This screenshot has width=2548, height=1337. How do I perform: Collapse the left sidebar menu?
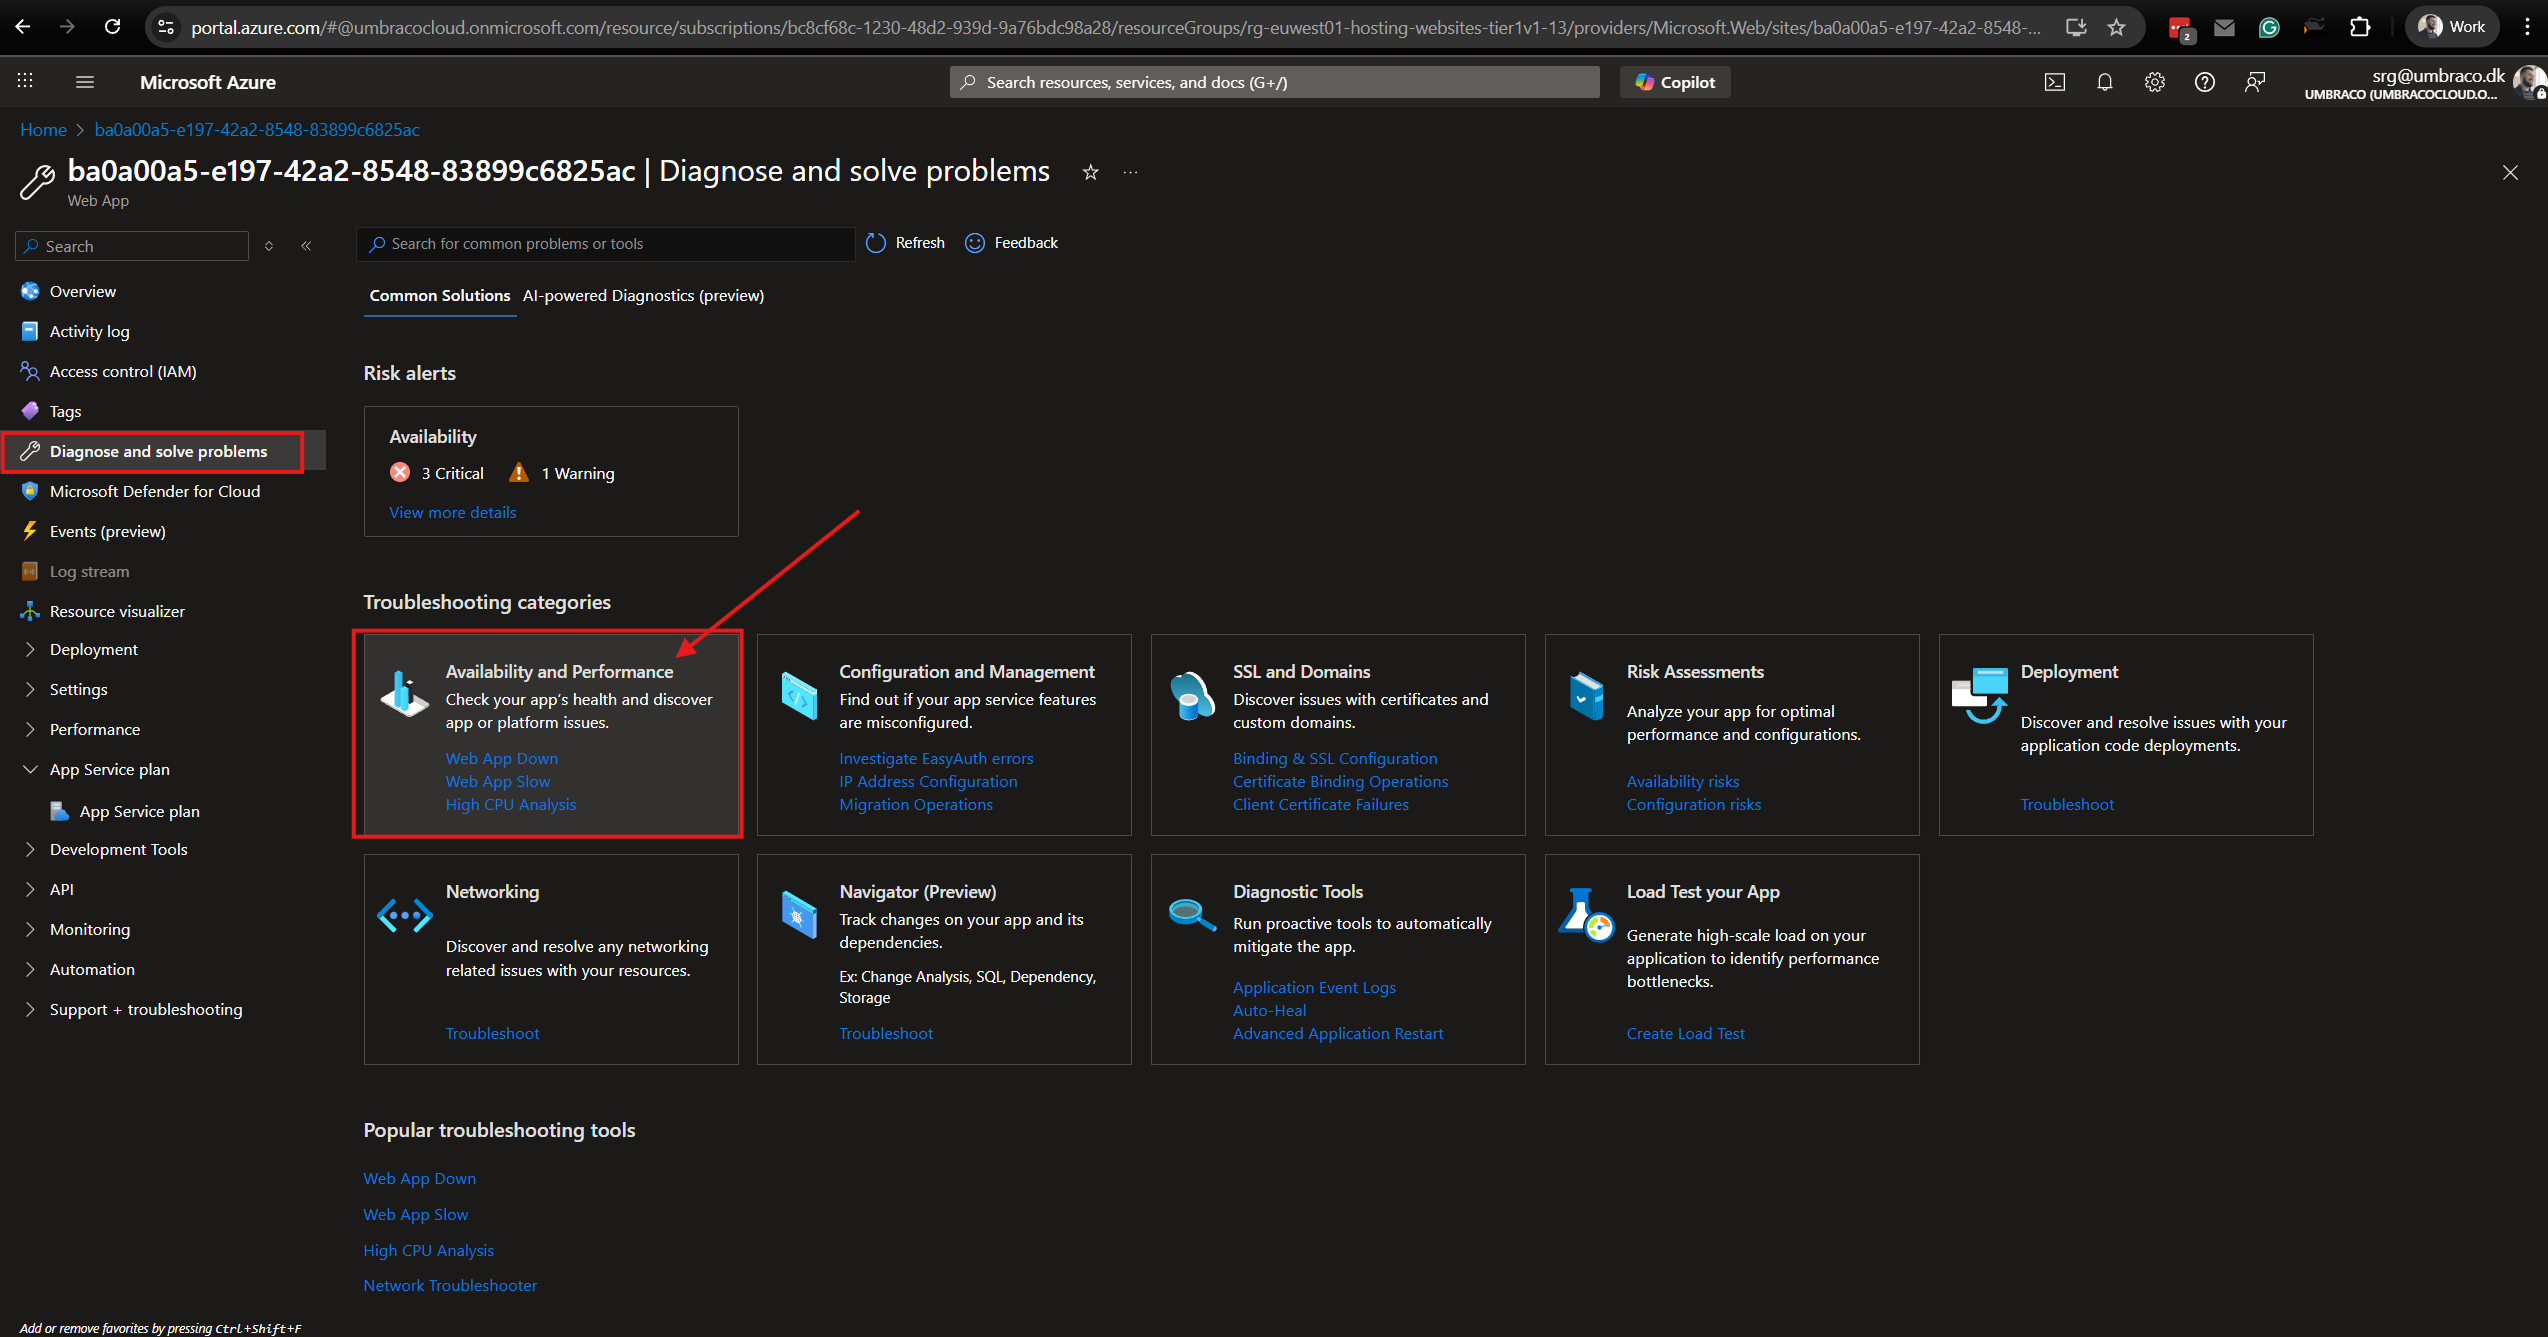pos(306,246)
